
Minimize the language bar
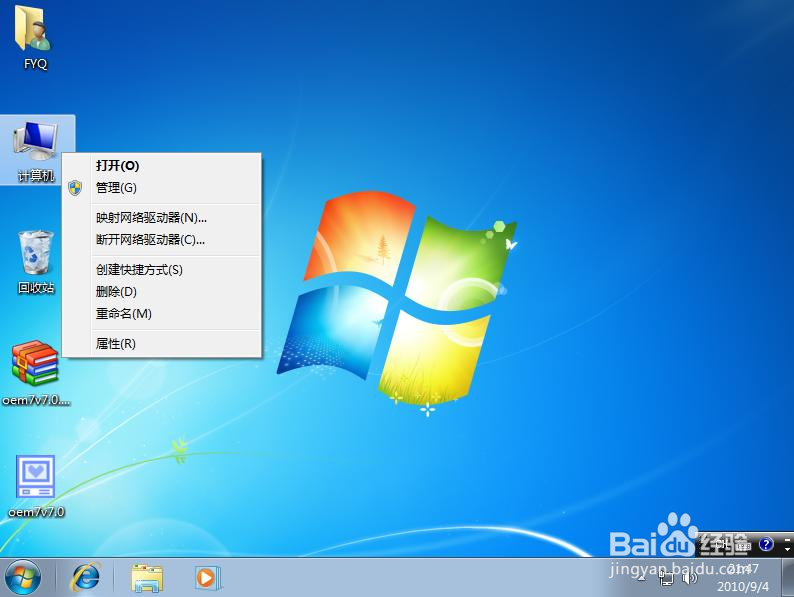(x=787, y=539)
